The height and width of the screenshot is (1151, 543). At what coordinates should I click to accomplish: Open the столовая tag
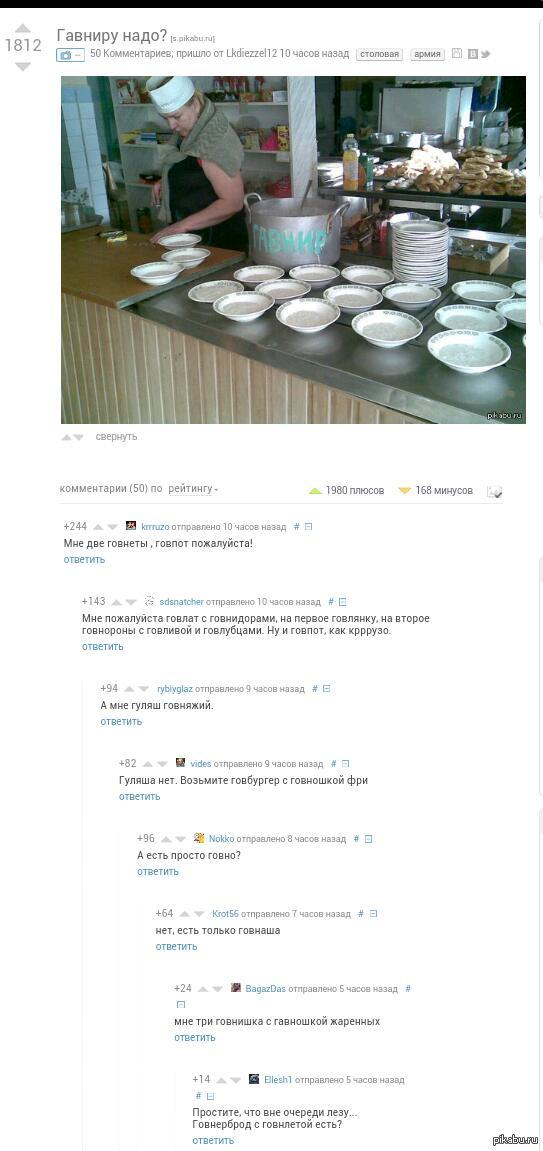[x=379, y=54]
